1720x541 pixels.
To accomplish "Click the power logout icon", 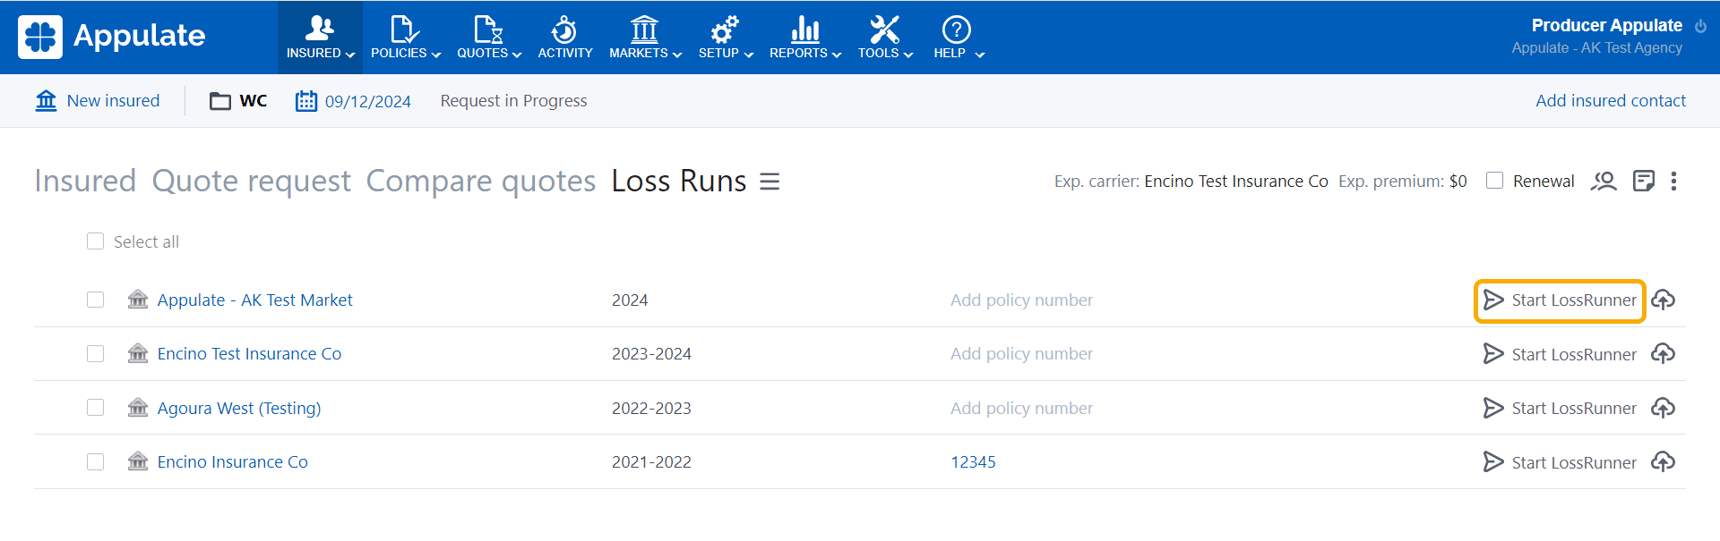I will (x=1701, y=26).
